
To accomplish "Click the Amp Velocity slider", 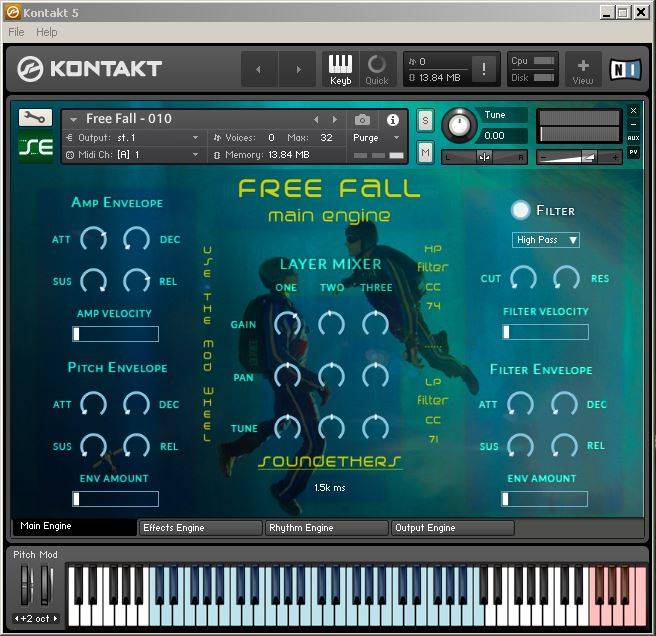I will pyautogui.click(x=115, y=334).
